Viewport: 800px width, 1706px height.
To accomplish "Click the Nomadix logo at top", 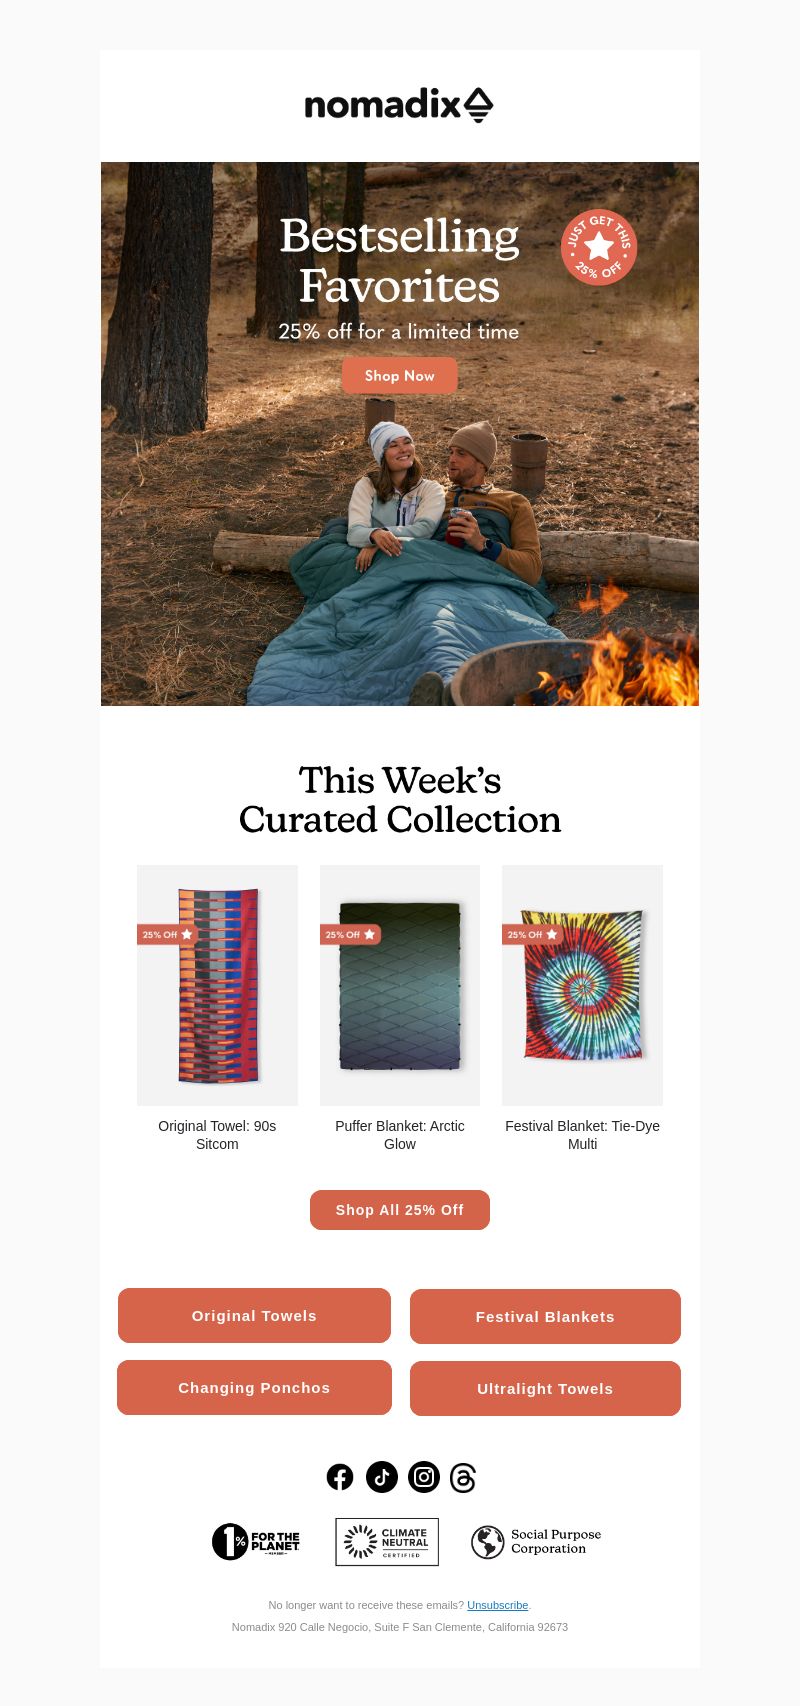I will [x=399, y=104].
